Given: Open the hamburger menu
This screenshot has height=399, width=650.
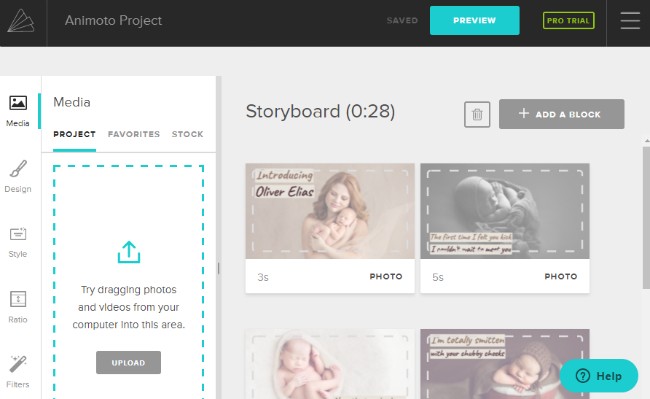Looking at the screenshot, I should (x=630, y=20).
